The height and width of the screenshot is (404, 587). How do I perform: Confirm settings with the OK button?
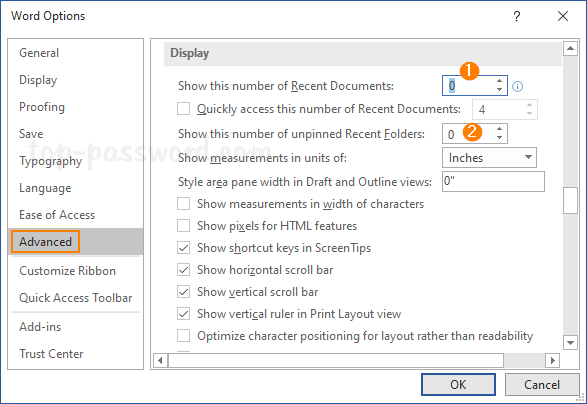click(458, 385)
